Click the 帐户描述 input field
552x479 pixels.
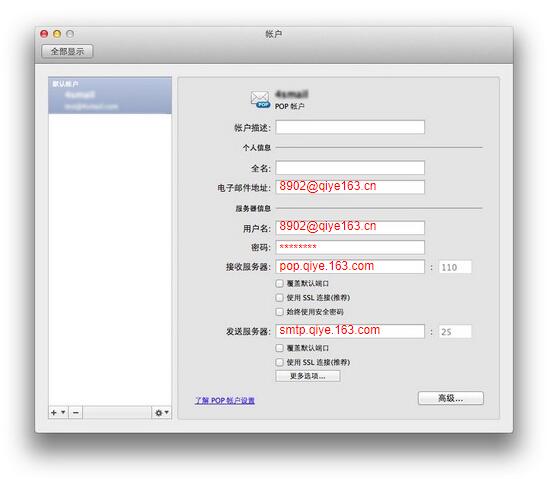coord(350,127)
